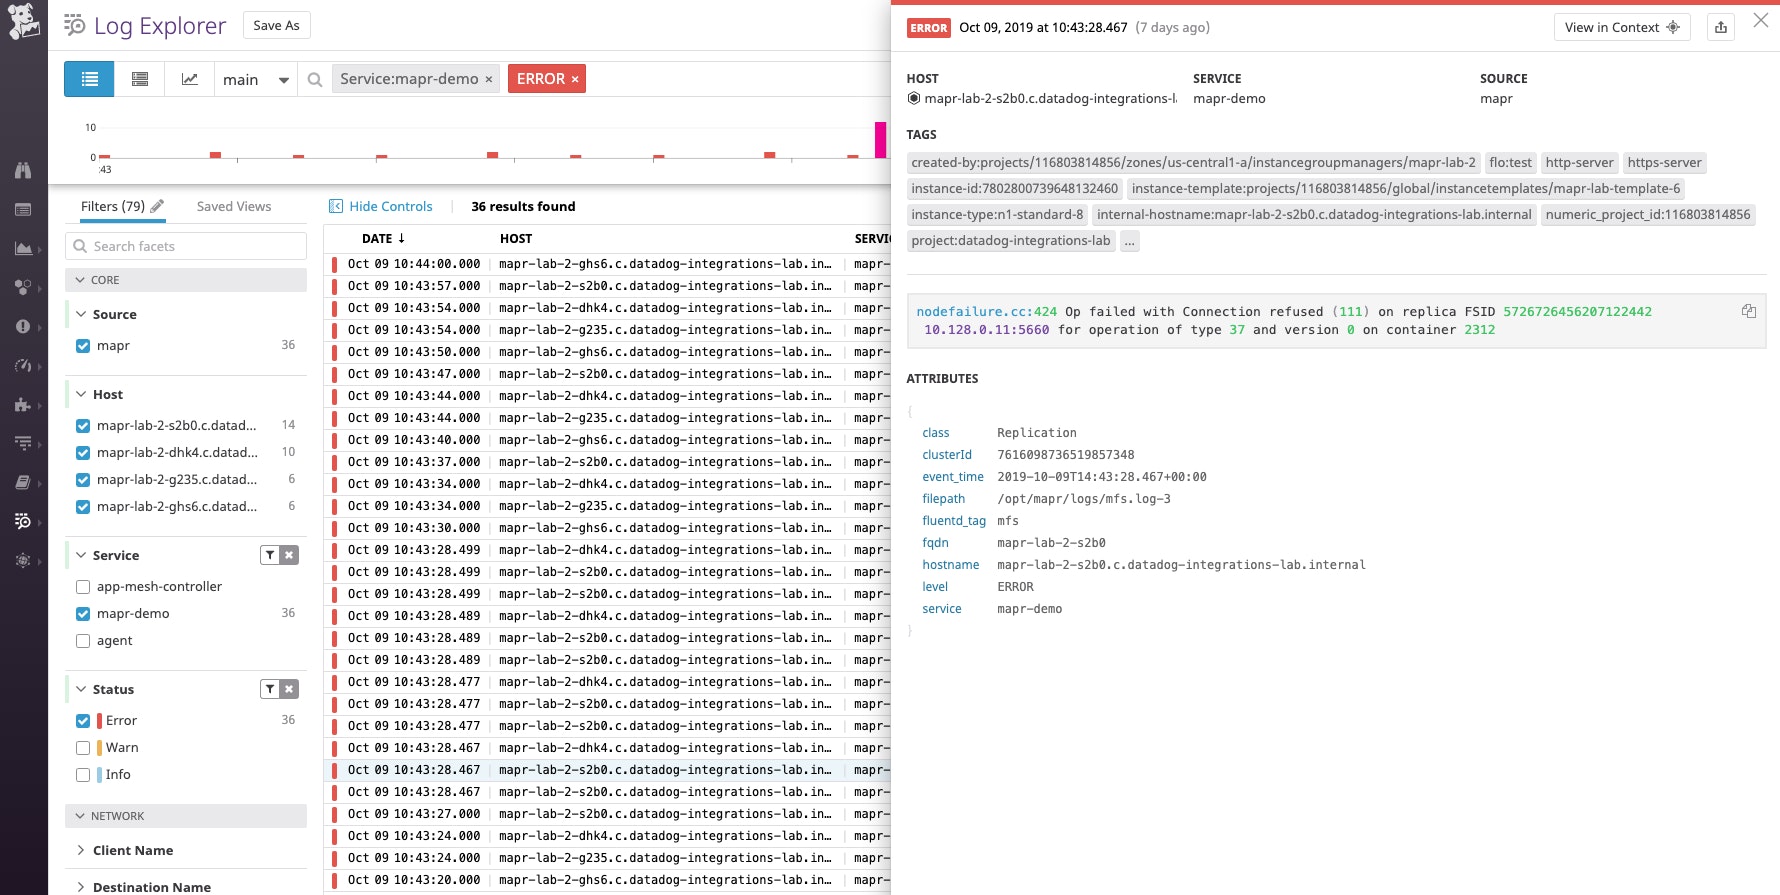
Task: Click the share/export icon in log panel
Action: 1720,27
